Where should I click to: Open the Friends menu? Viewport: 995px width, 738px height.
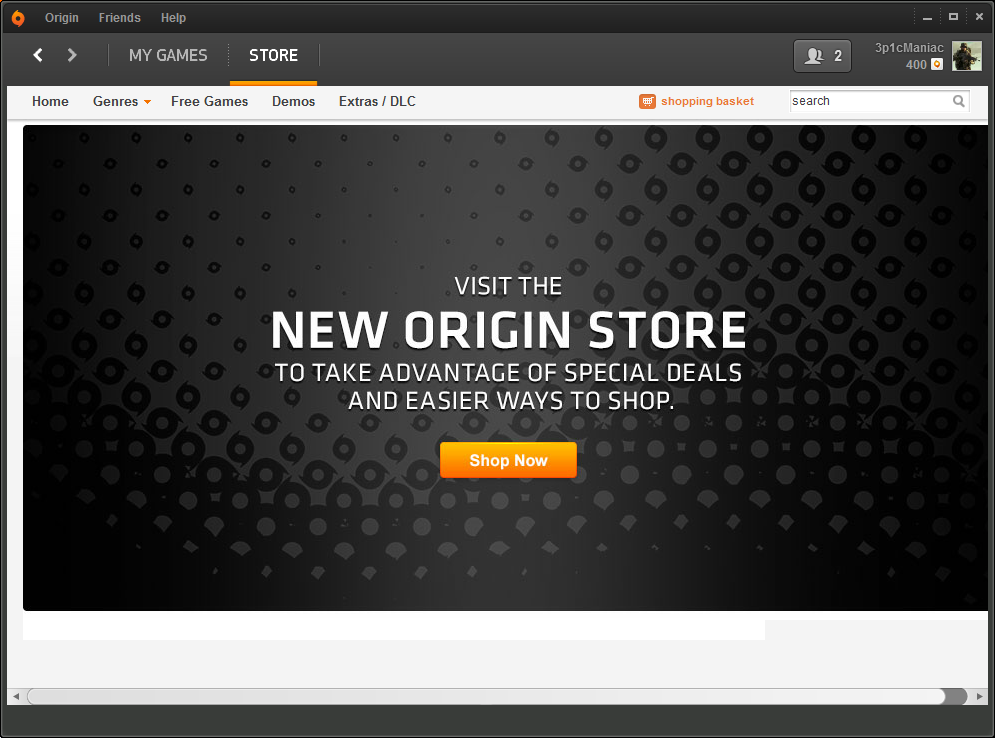click(x=119, y=18)
